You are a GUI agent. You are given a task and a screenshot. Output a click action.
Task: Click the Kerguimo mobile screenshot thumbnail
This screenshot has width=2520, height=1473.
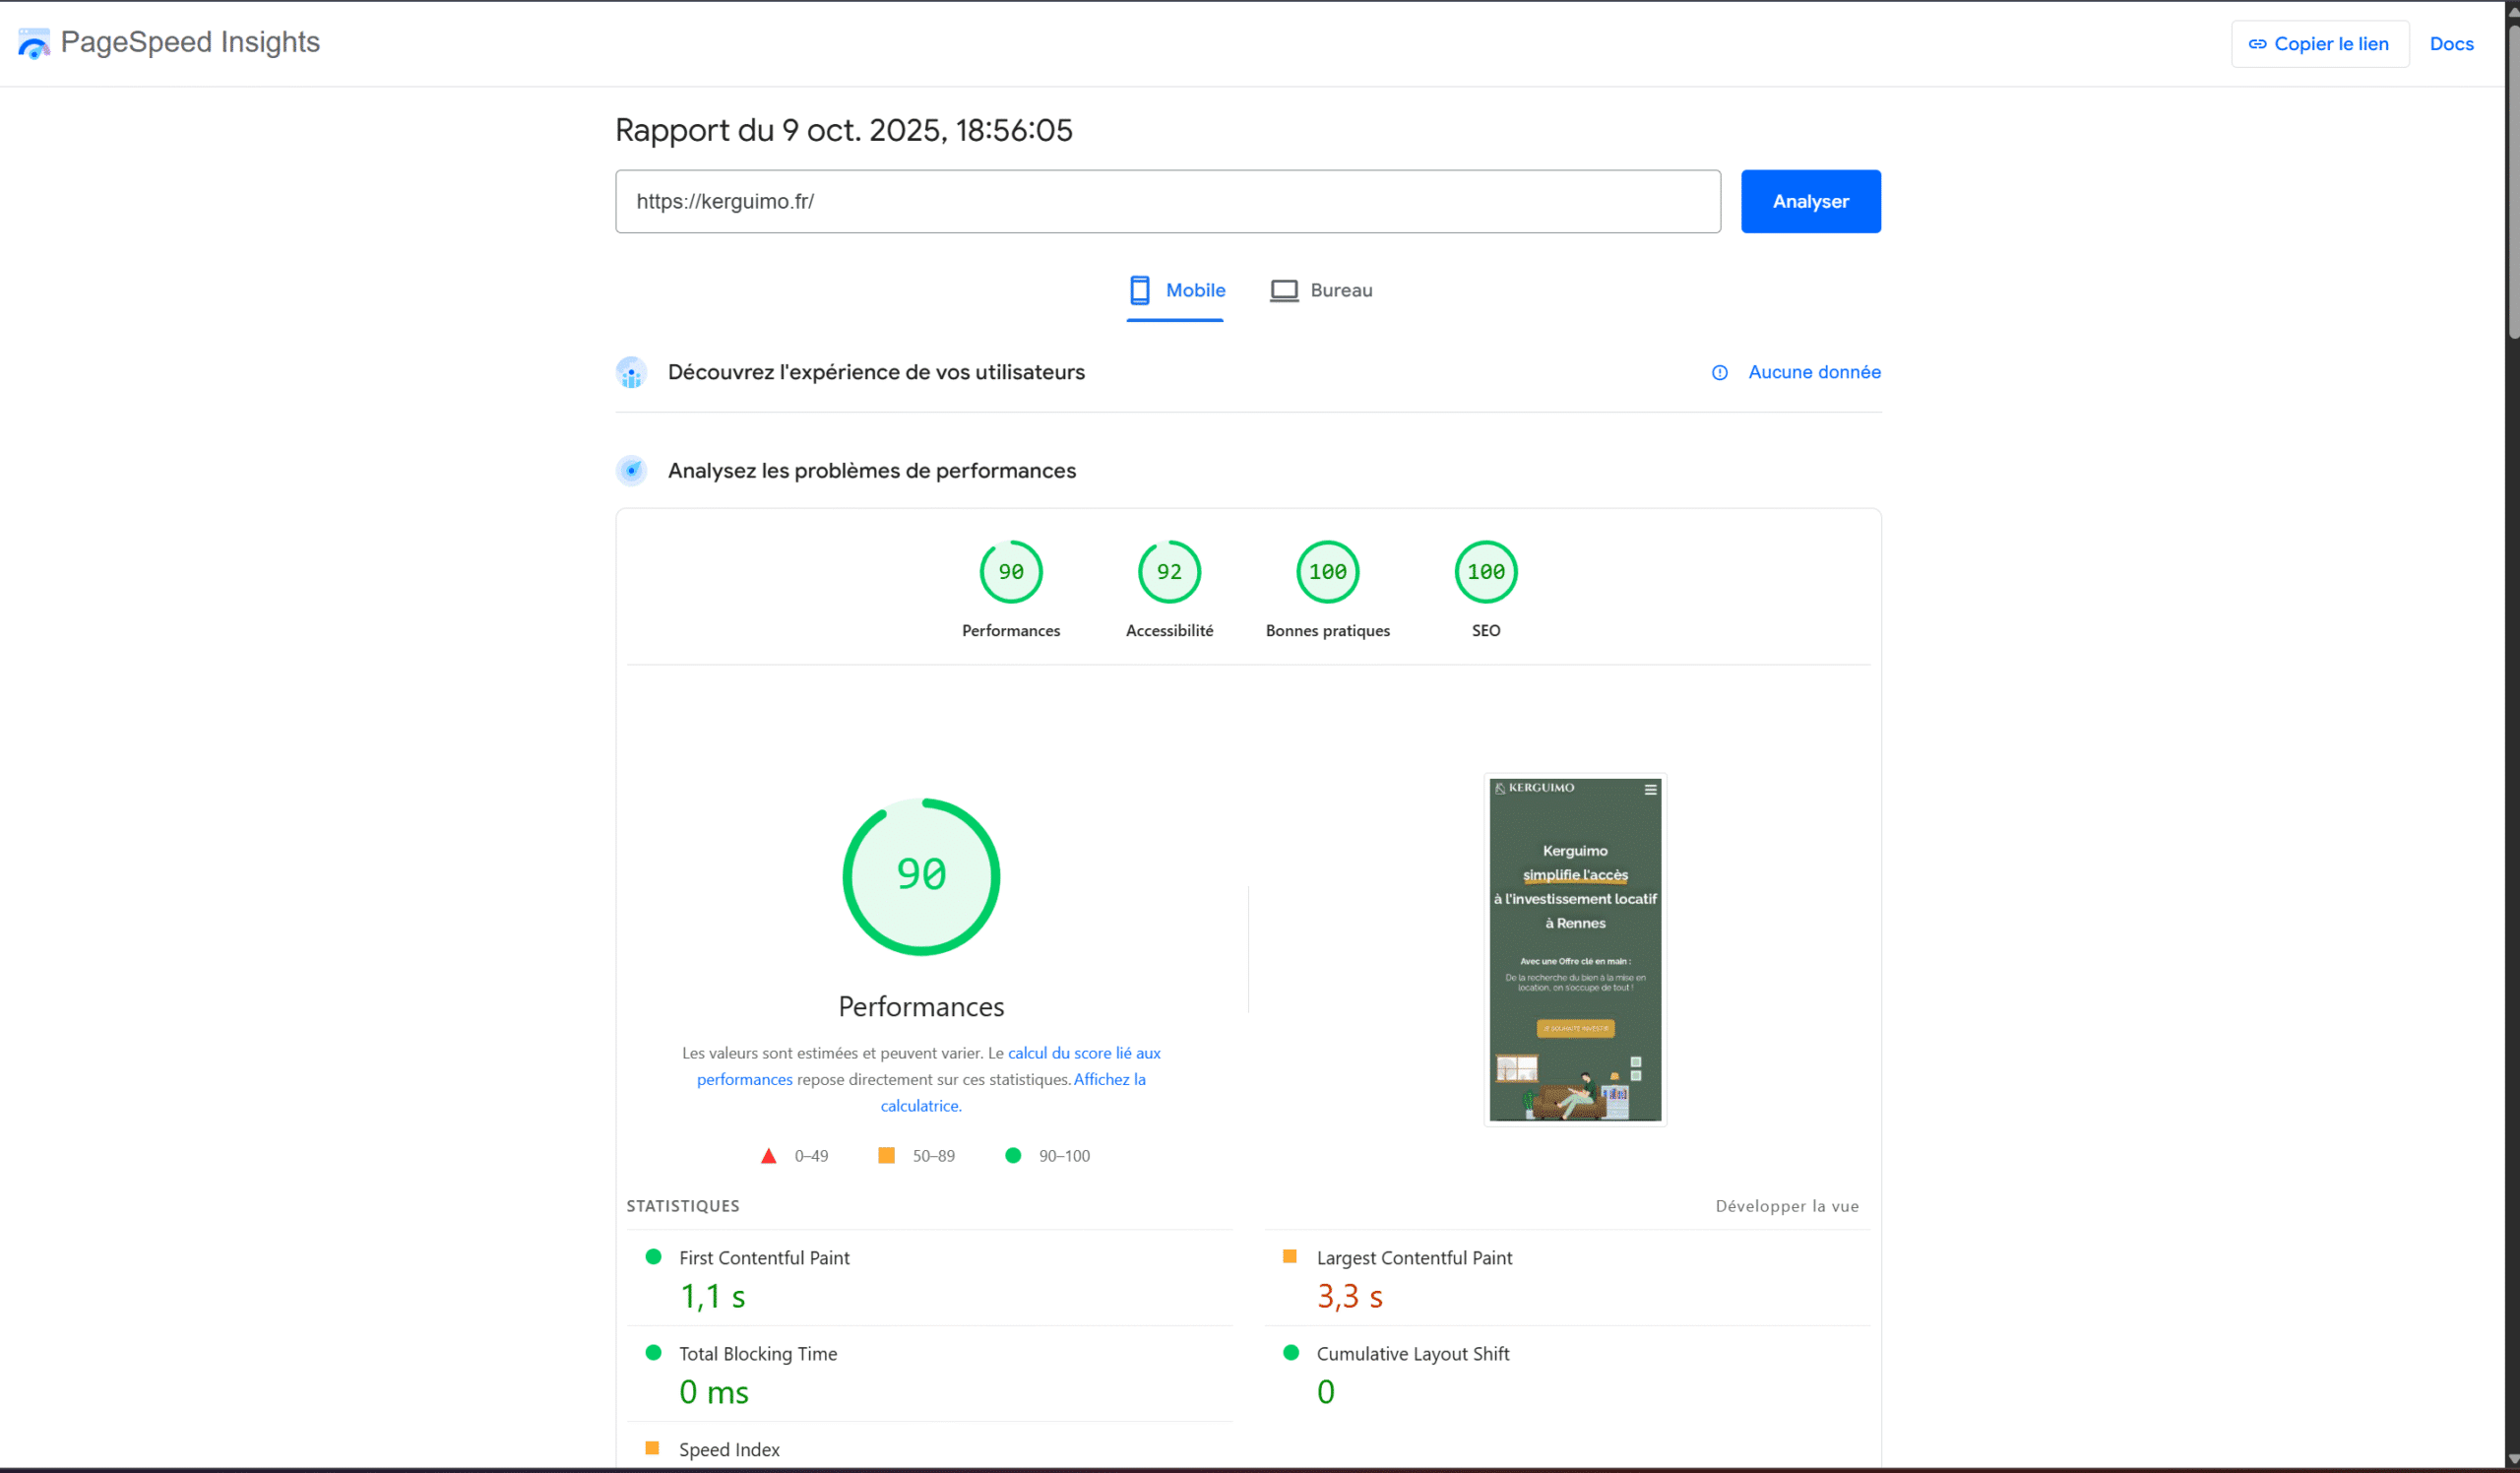[1574, 949]
